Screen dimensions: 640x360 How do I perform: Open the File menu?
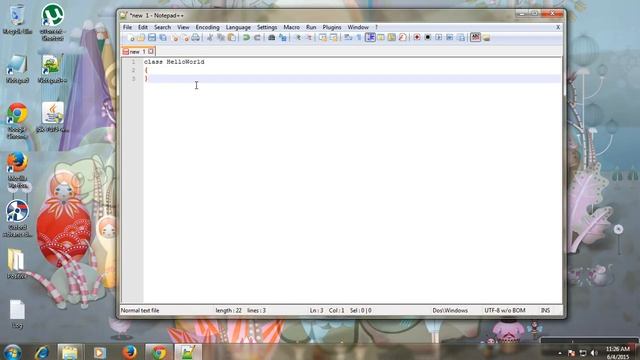point(127,27)
